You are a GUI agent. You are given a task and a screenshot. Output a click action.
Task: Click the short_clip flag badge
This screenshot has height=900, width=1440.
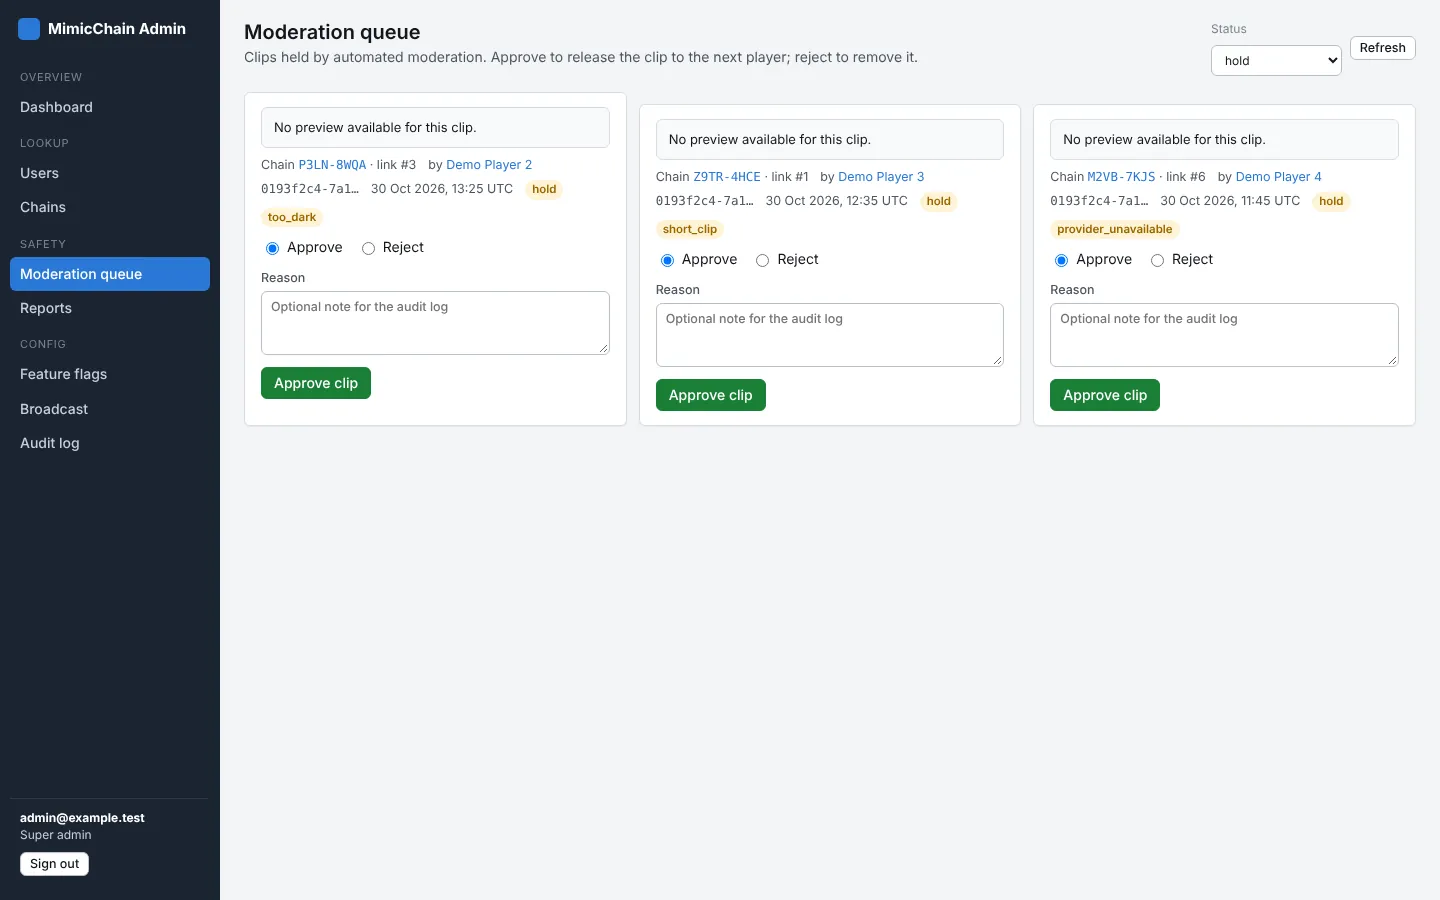(x=690, y=229)
